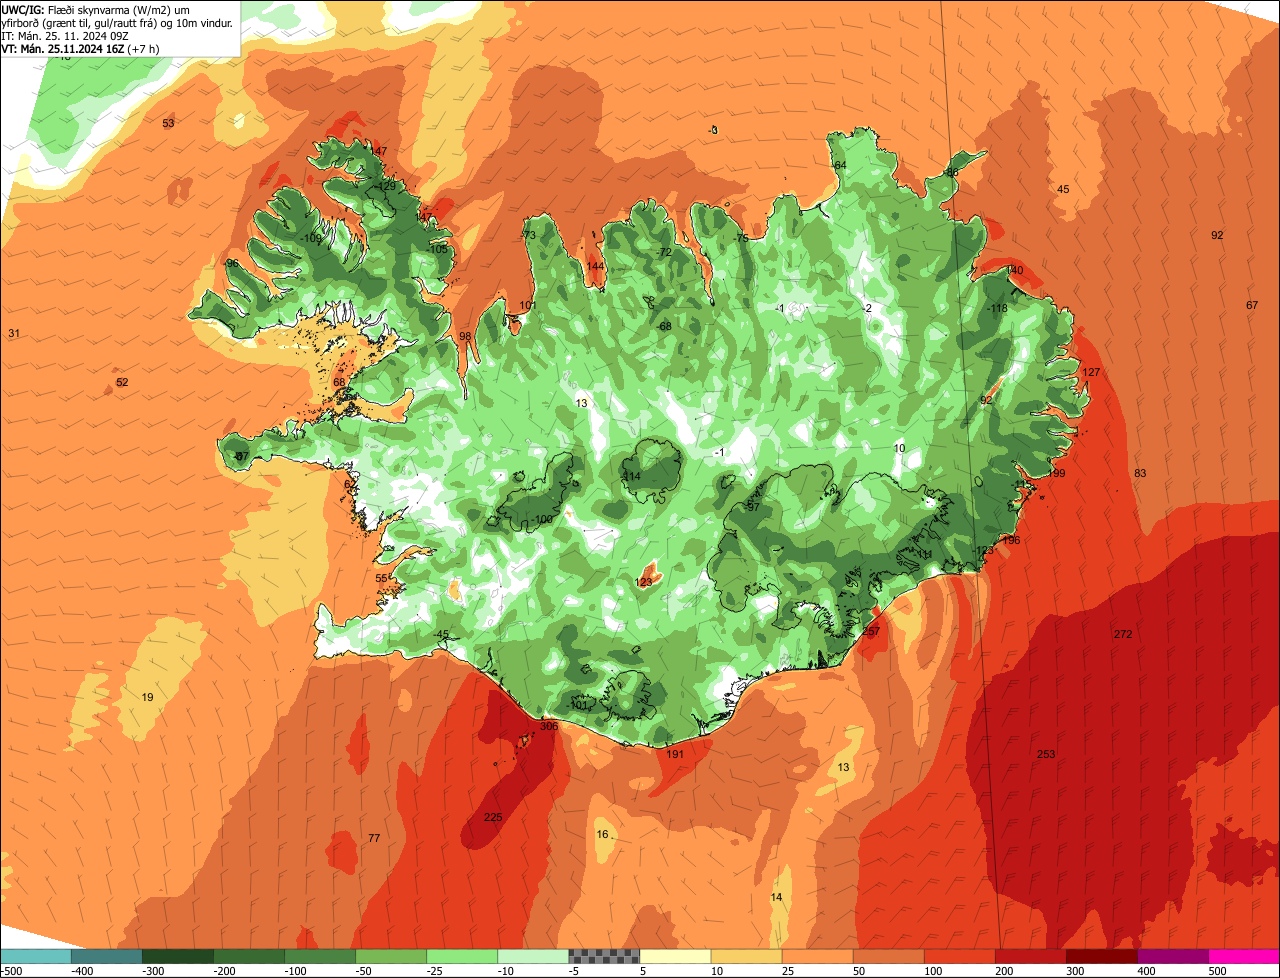Click the 199 value on the east coast

pyautogui.click(x=1057, y=473)
